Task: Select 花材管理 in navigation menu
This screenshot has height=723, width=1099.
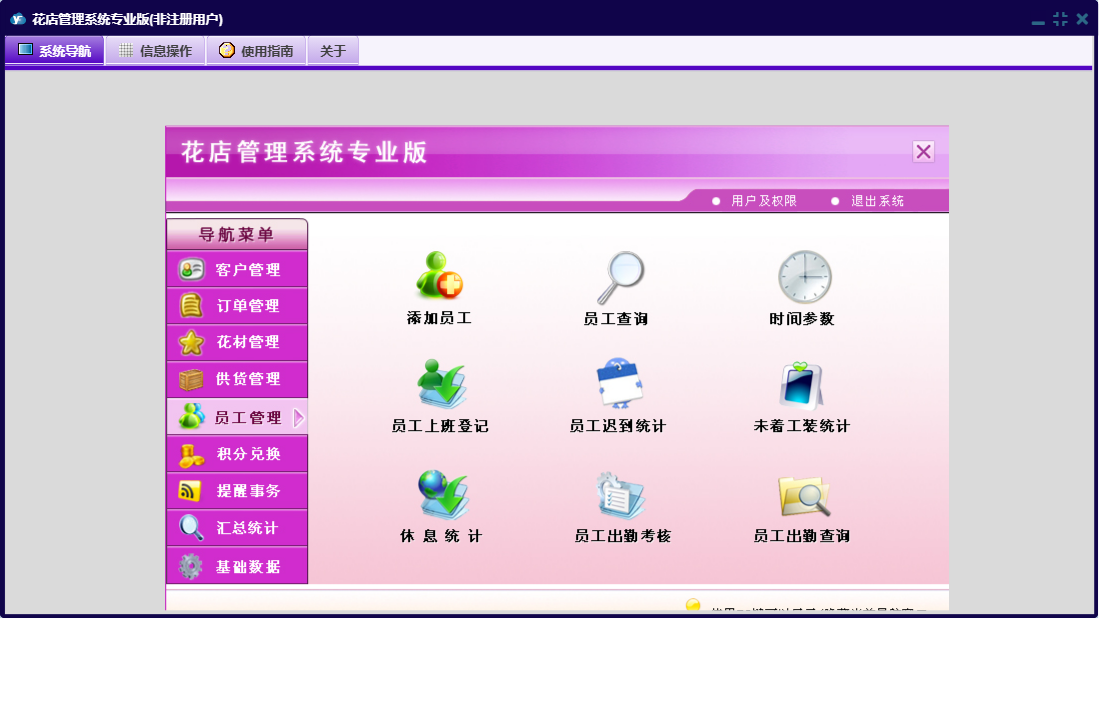Action: [x=237, y=343]
